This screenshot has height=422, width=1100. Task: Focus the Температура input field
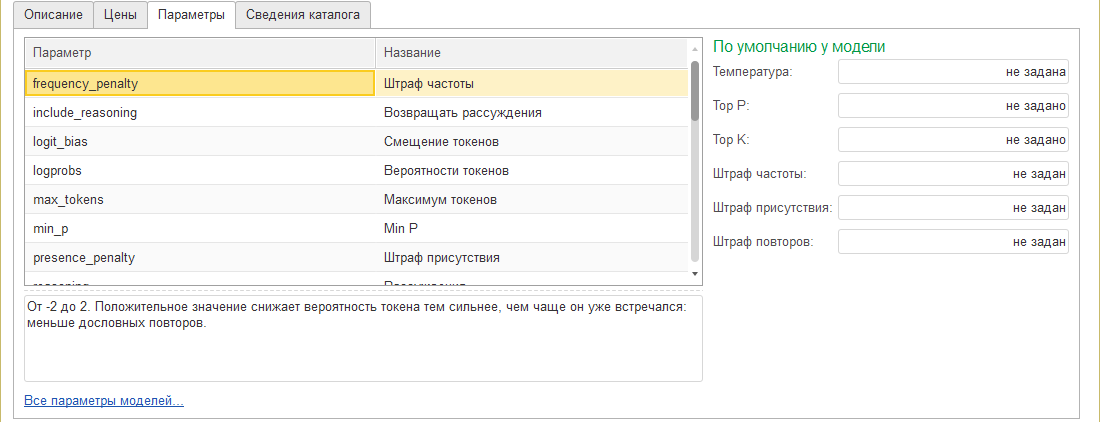[953, 72]
